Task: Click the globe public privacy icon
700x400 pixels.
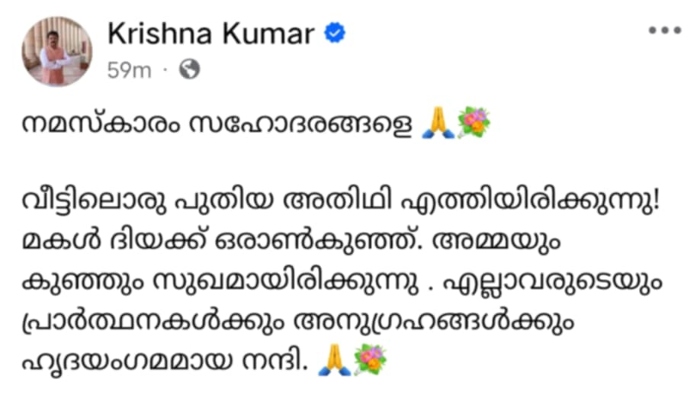Action: pyautogui.click(x=190, y=70)
